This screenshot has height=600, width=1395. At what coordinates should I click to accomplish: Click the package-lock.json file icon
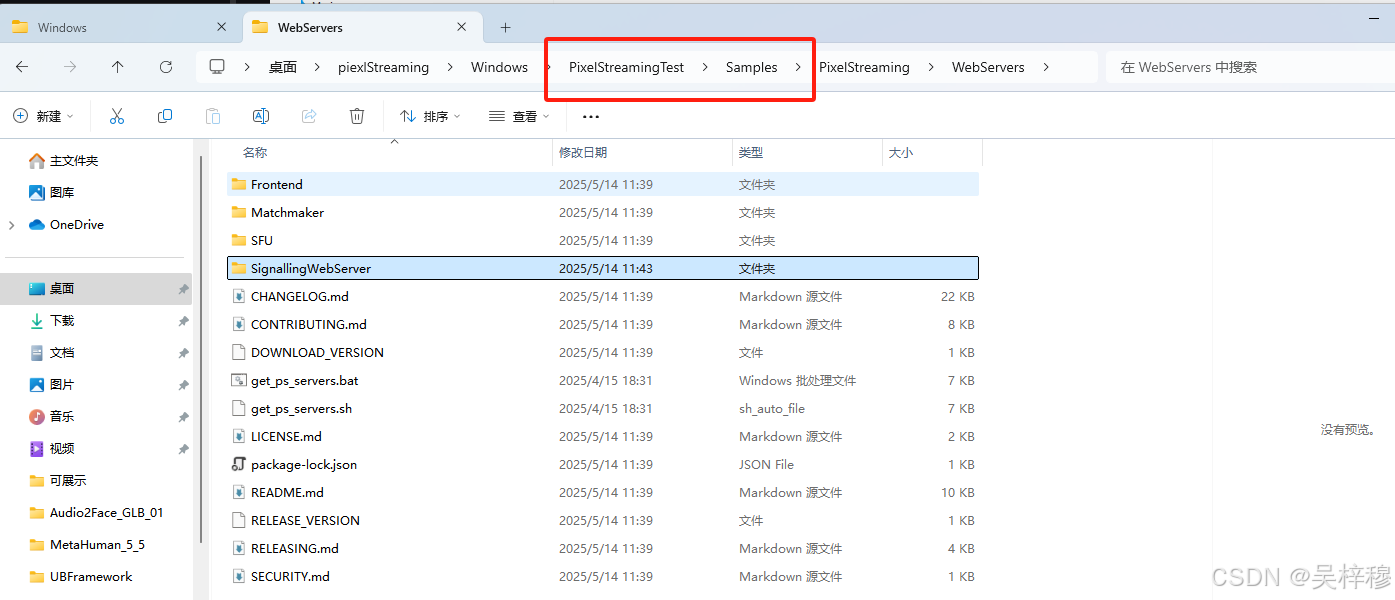click(x=238, y=464)
